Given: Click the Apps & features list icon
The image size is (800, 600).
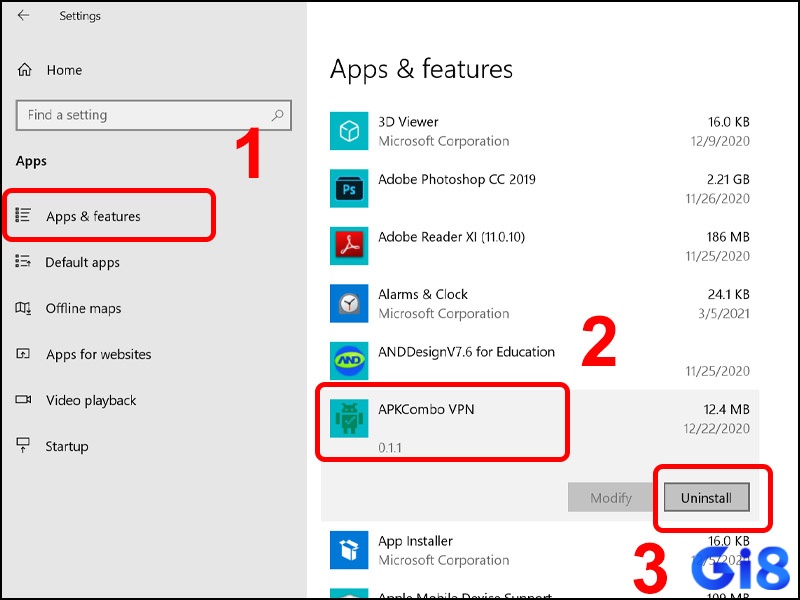Looking at the screenshot, I should 23,215.
